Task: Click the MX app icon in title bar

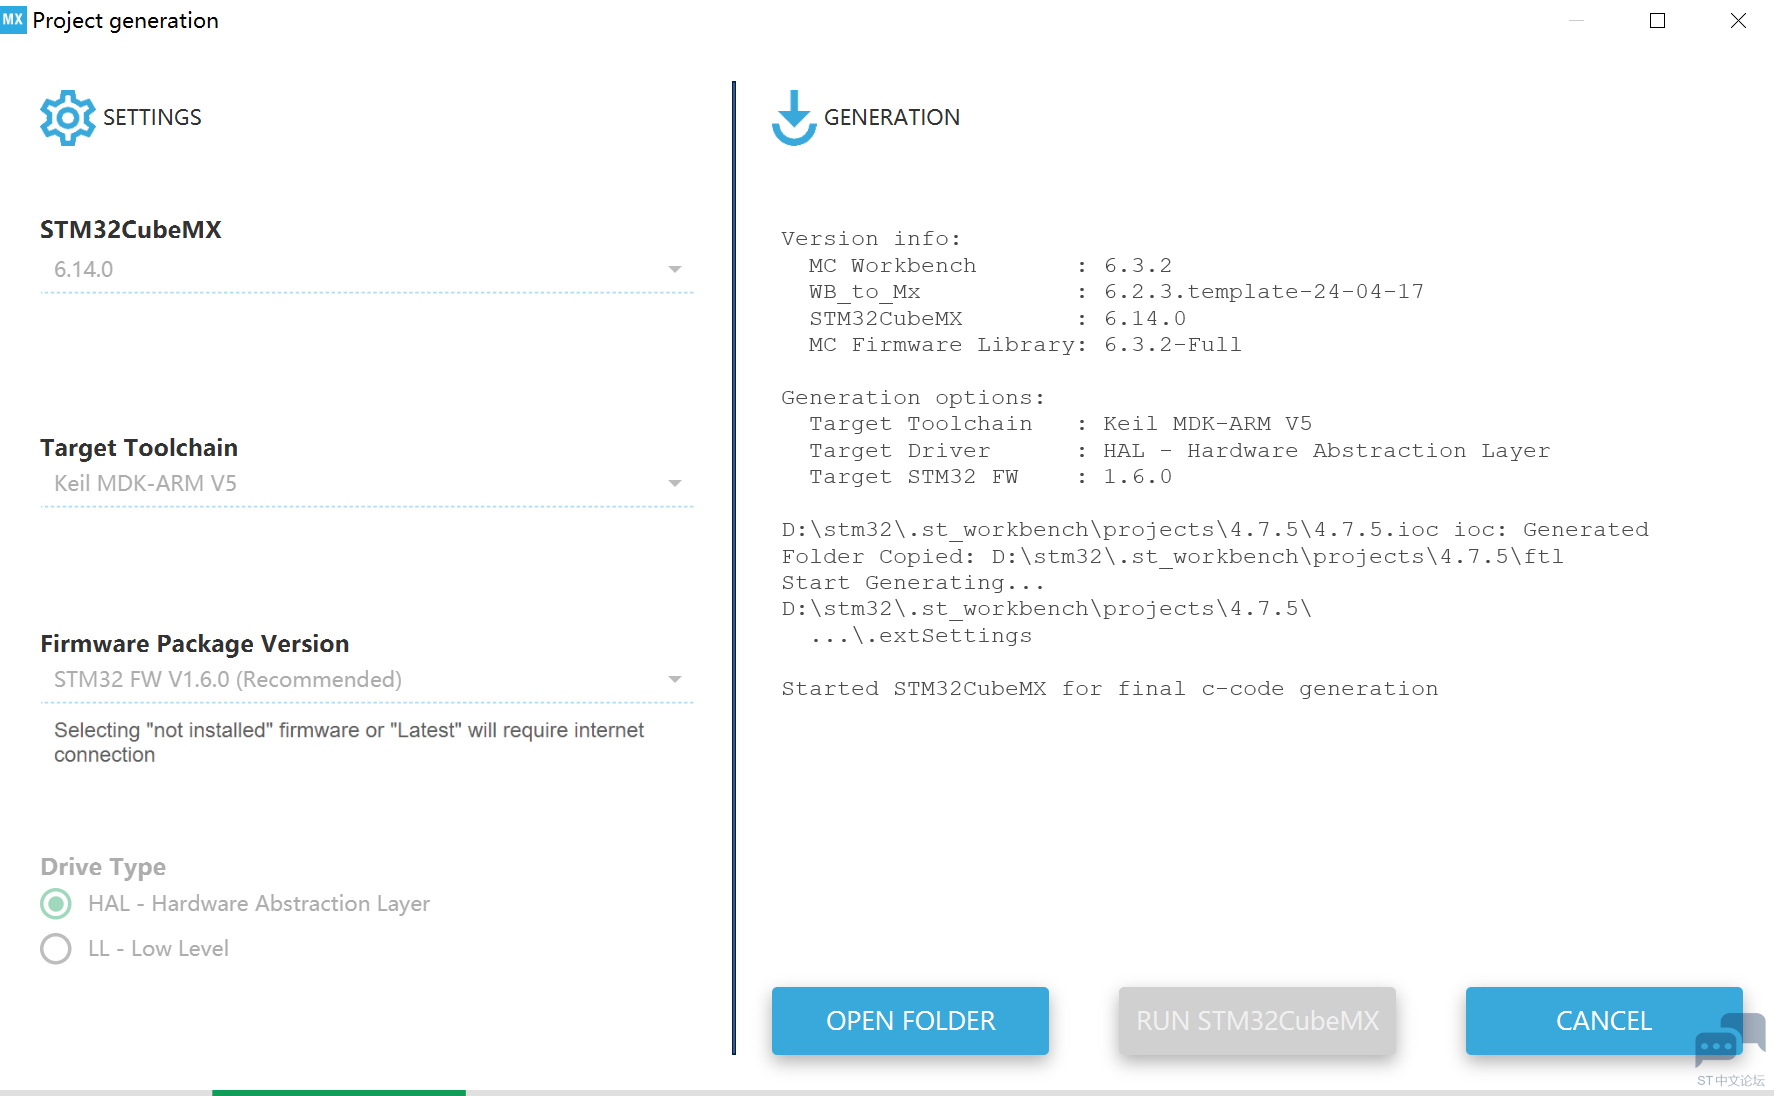Action: tap(13, 19)
